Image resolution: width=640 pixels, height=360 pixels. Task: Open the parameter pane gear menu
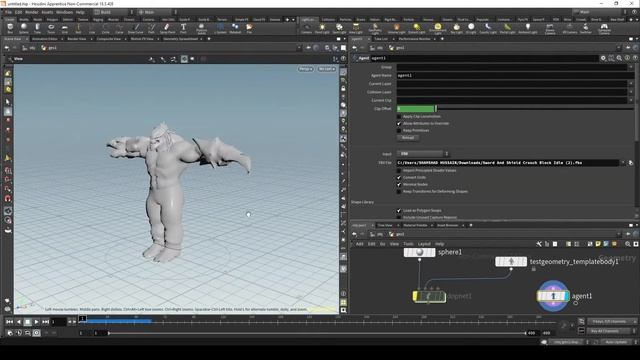tap(603, 58)
